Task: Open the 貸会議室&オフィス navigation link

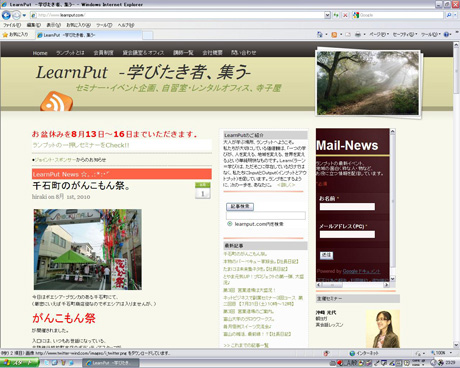Action: click(143, 53)
